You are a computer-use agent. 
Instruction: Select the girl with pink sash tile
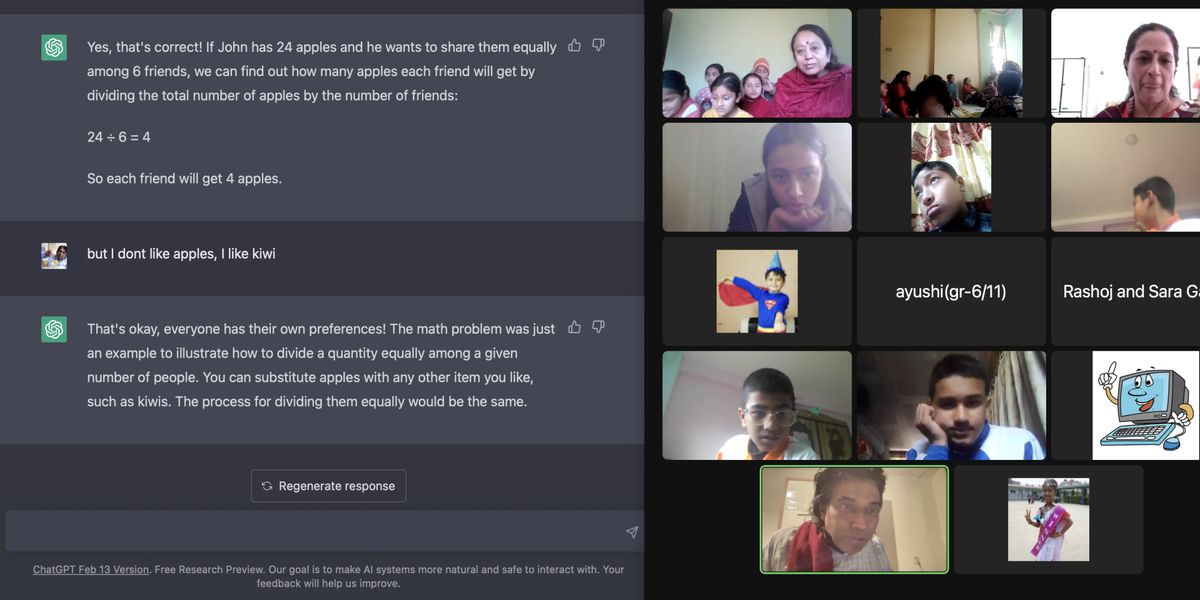click(x=1048, y=519)
